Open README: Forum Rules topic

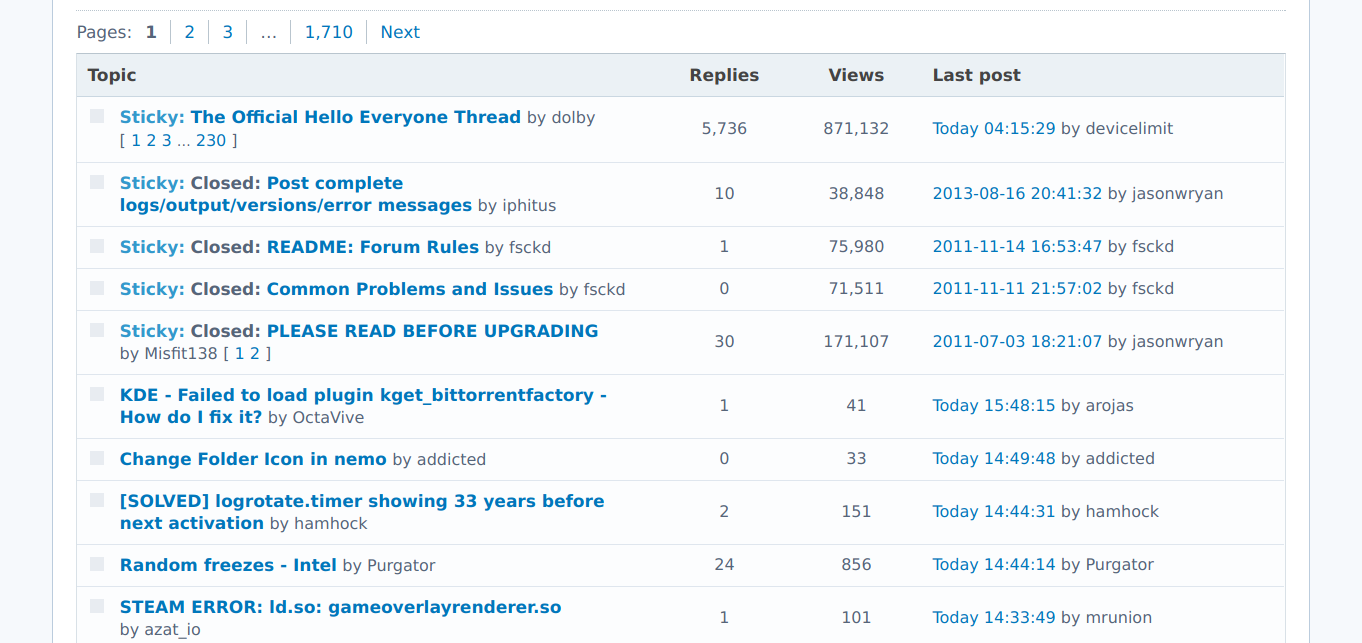[x=372, y=247]
